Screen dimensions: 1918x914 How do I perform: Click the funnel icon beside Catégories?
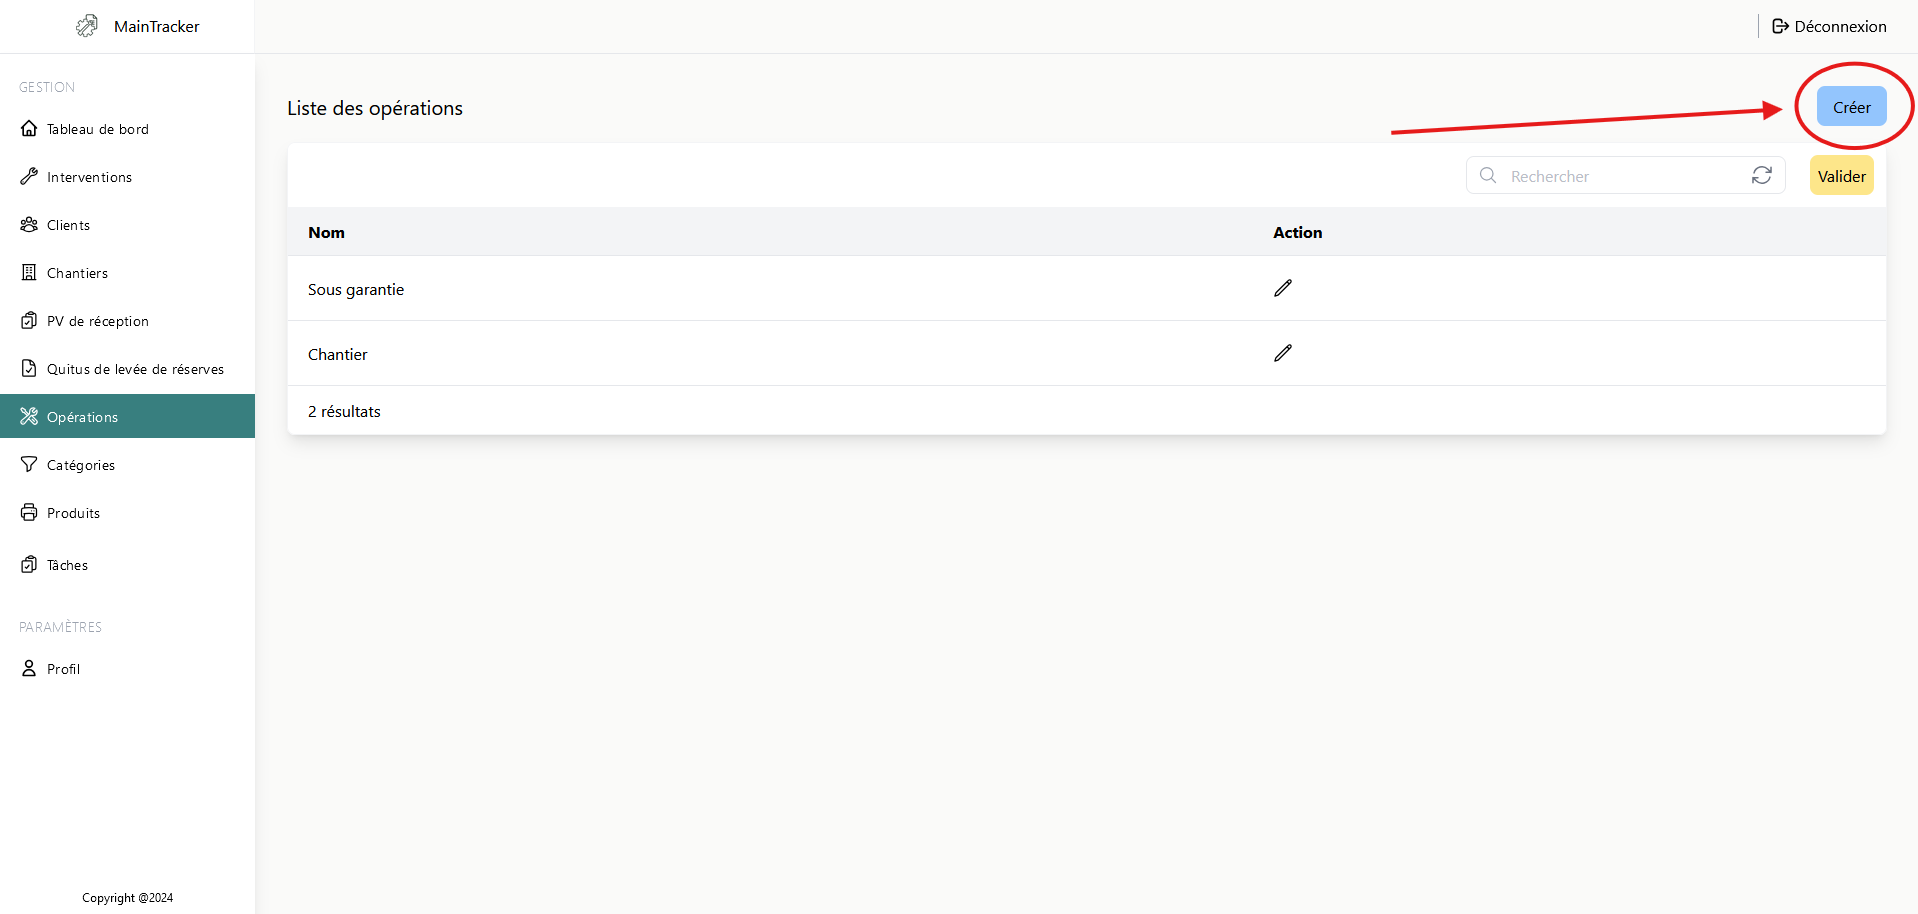(29, 465)
